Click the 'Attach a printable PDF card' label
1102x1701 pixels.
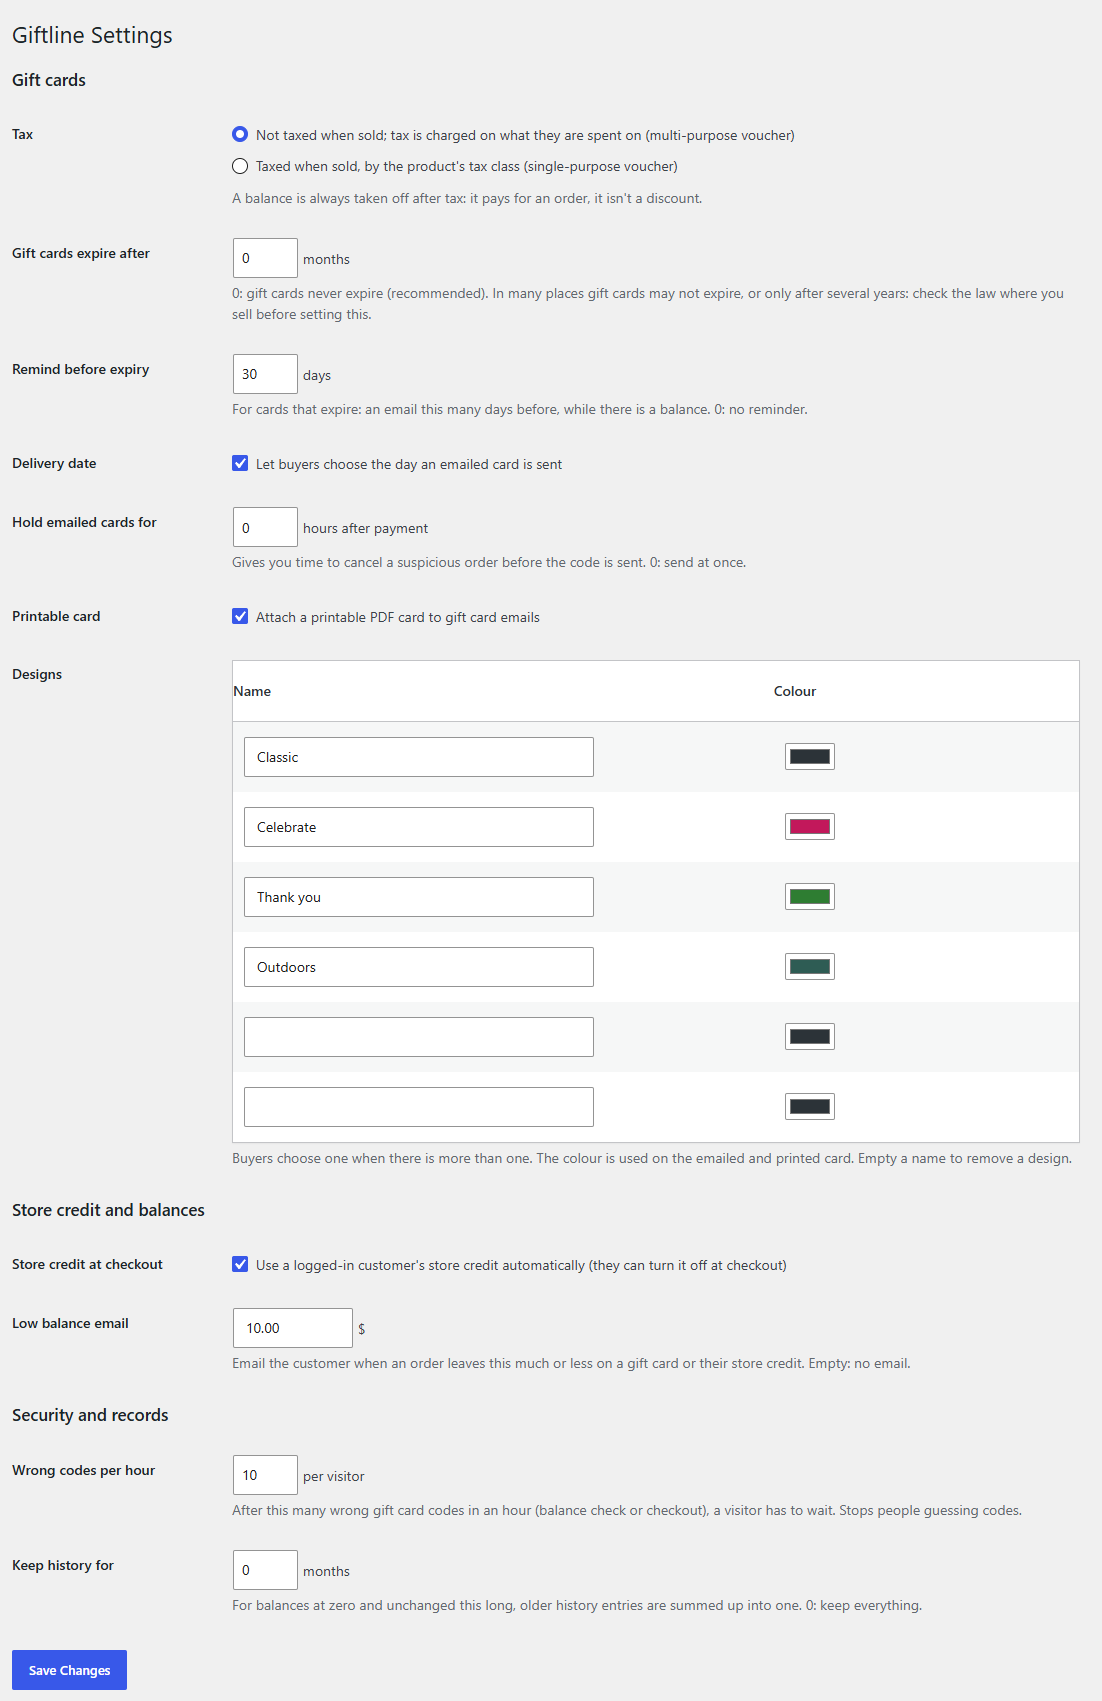pyautogui.click(x=398, y=617)
